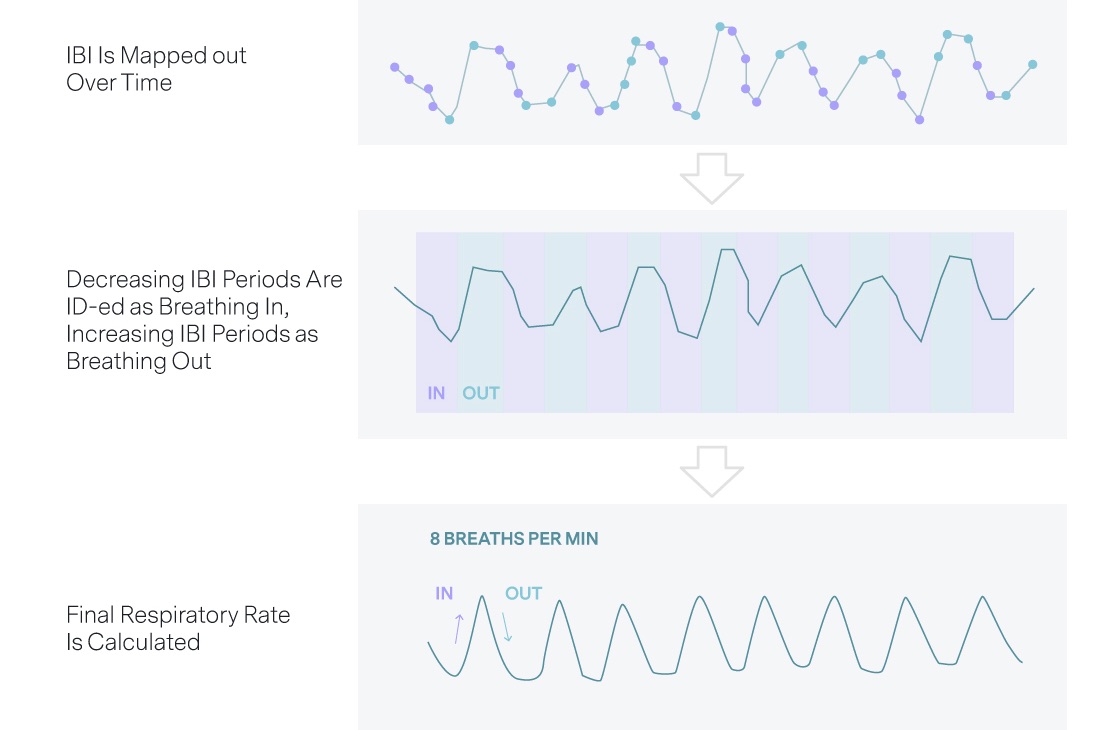Click the purple upward arrow beside the bottom IN label
Image resolution: width=1100 pixels, height=730 pixels.
click(x=459, y=629)
